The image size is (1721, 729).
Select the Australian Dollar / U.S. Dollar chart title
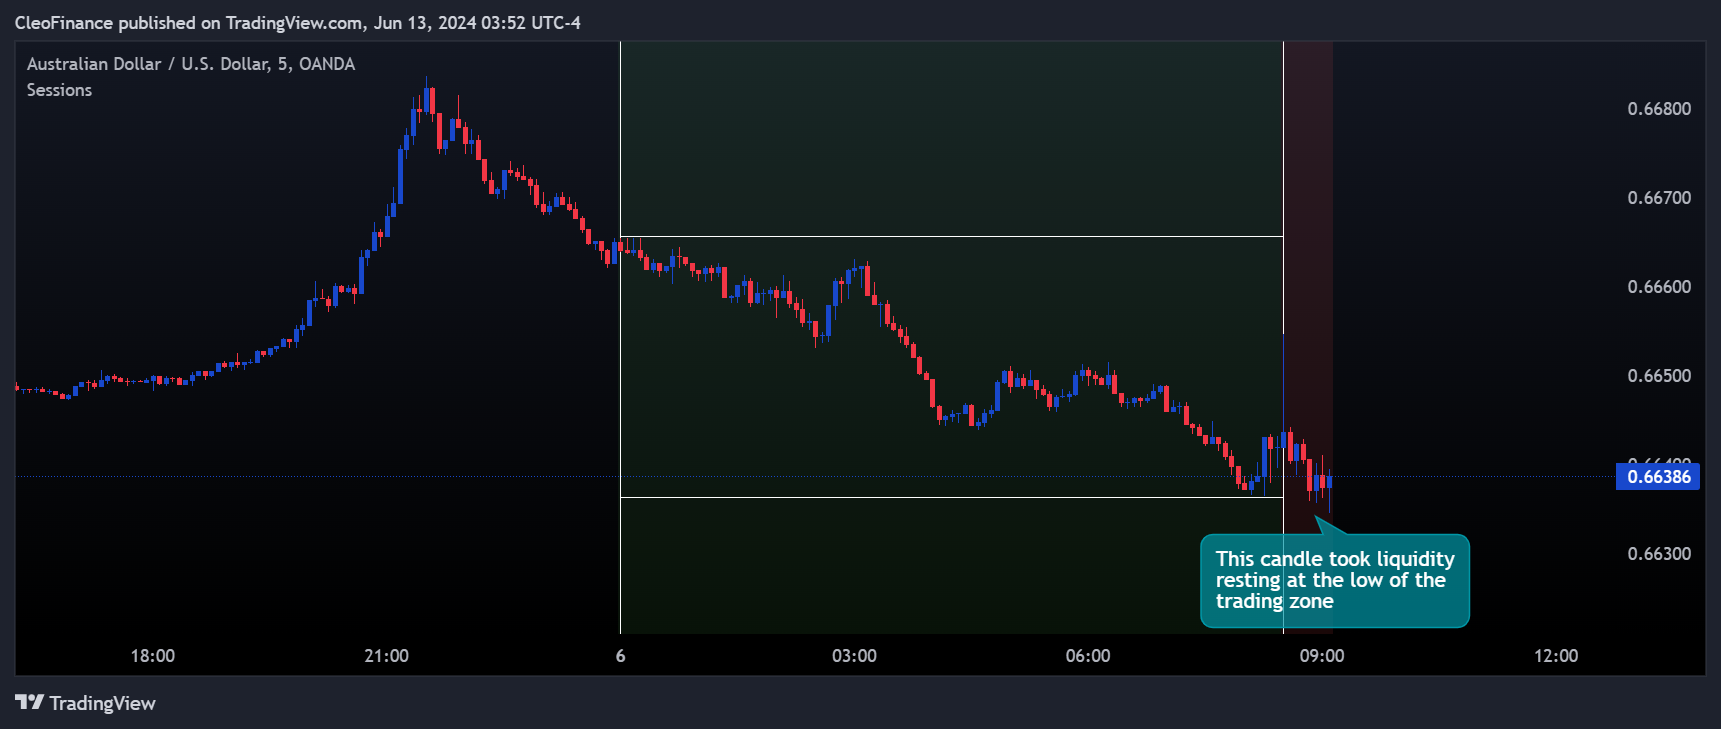pyautogui.click(x=191, y=64)
